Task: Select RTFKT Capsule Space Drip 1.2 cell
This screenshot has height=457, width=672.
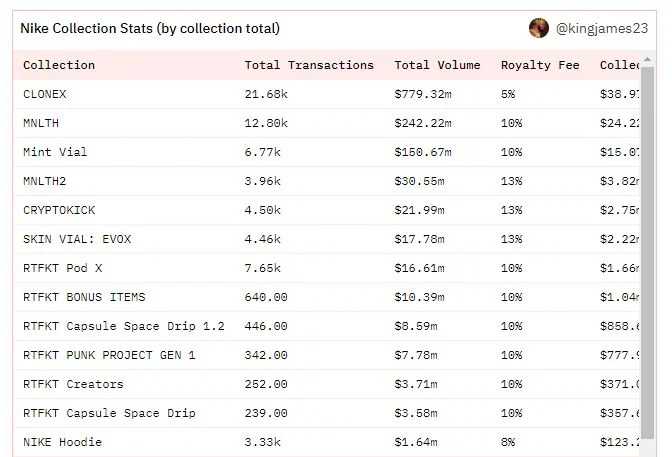Action: click(124, 326)
